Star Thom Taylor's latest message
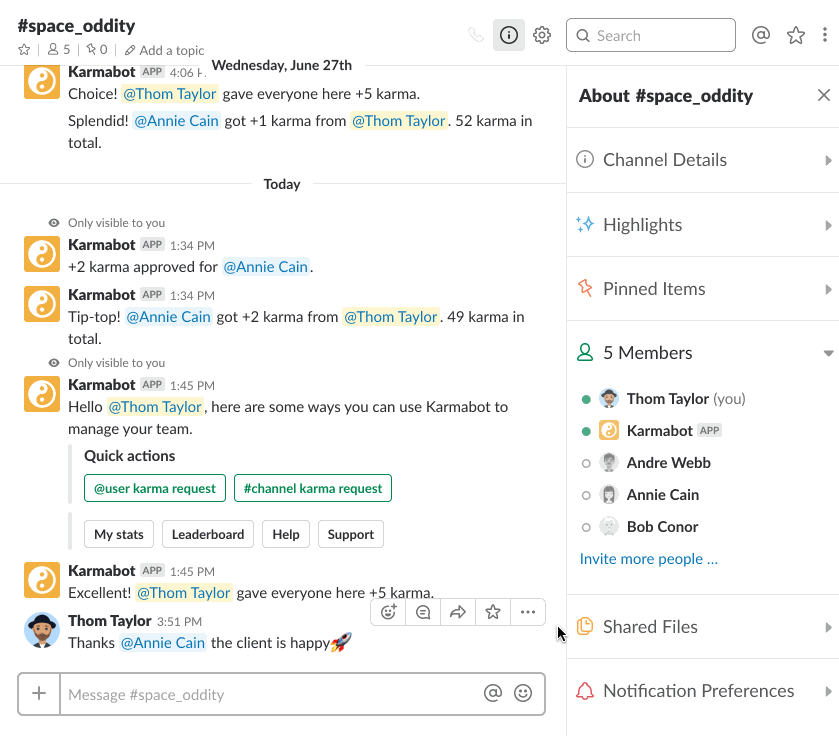Viewport: 839px width, 736px height. (492, 611)
